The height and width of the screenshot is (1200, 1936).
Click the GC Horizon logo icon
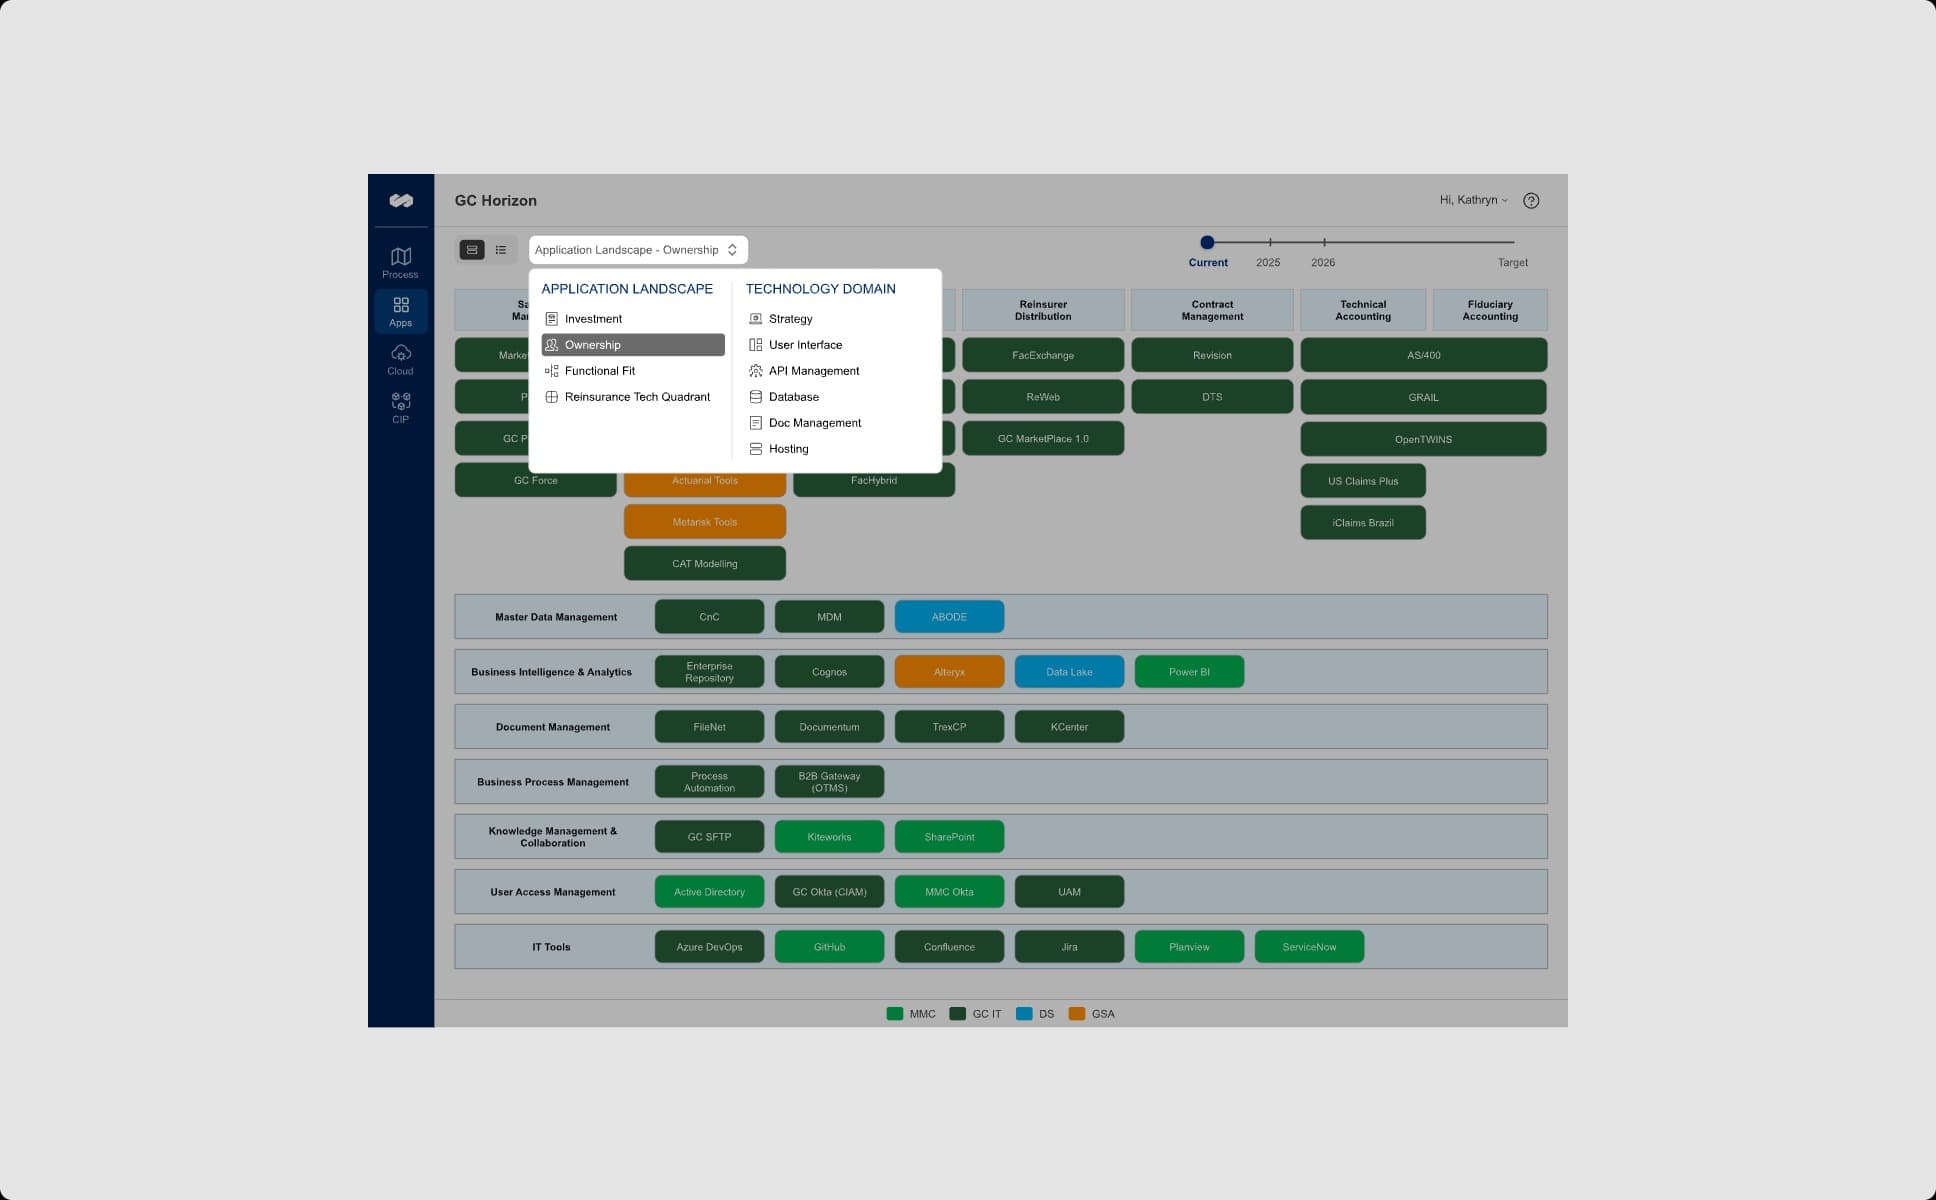tap(401, 201)
